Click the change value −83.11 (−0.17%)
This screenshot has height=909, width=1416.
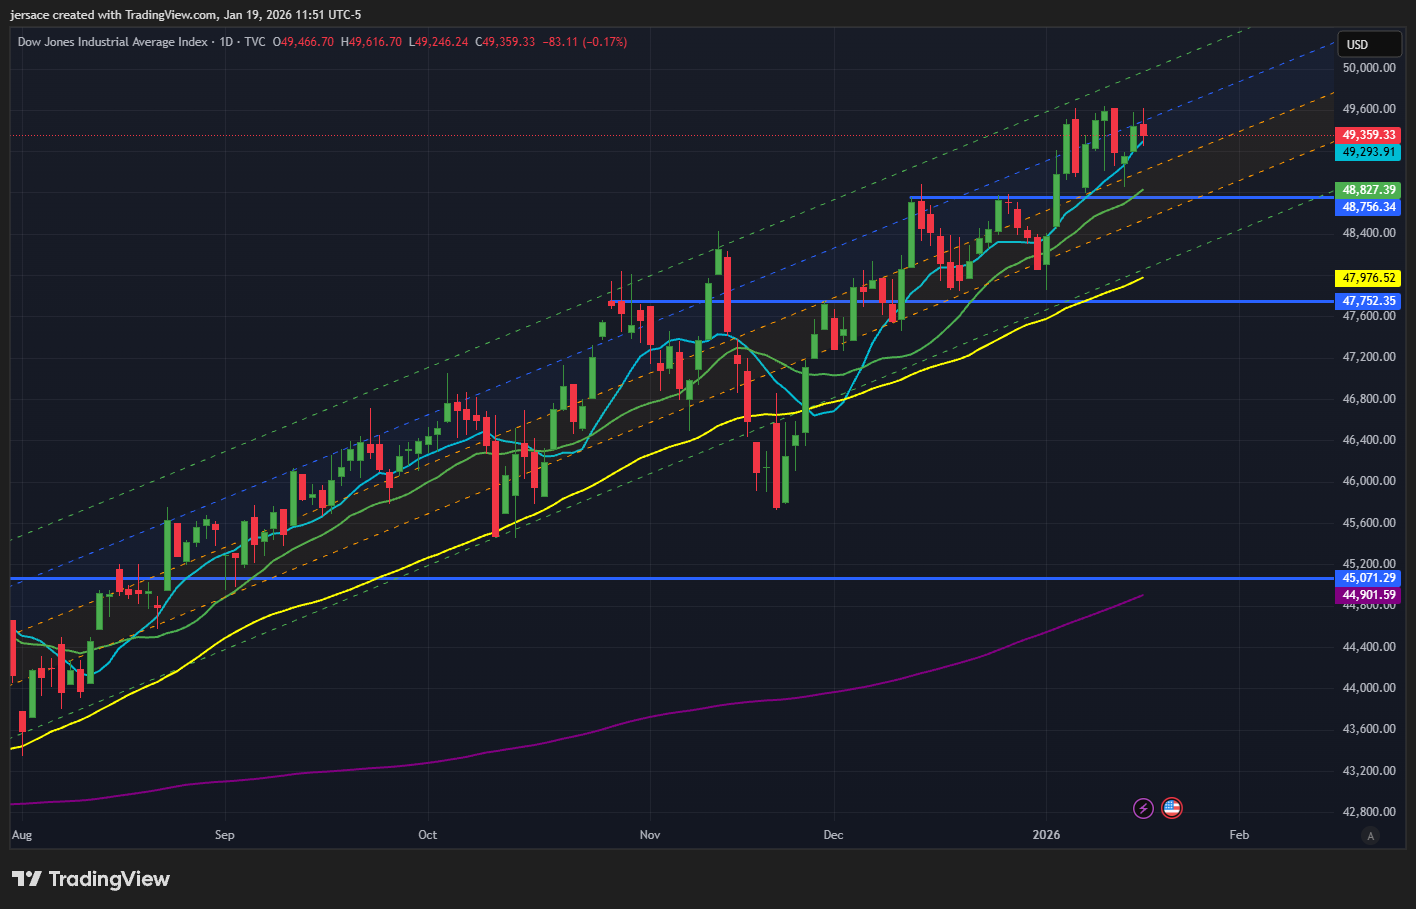pos(585,42)
